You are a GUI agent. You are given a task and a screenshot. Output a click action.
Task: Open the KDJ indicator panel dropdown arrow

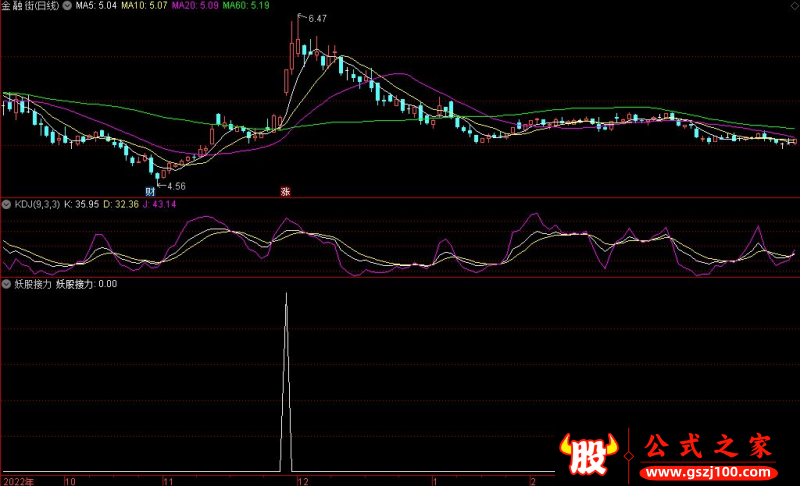pos(7,204)
